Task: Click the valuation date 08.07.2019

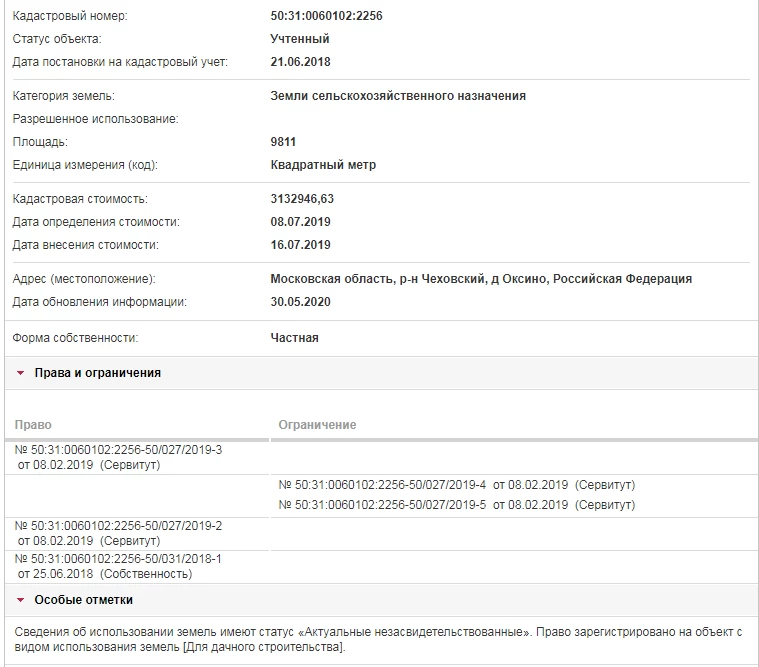Action: tap(300, 222)
